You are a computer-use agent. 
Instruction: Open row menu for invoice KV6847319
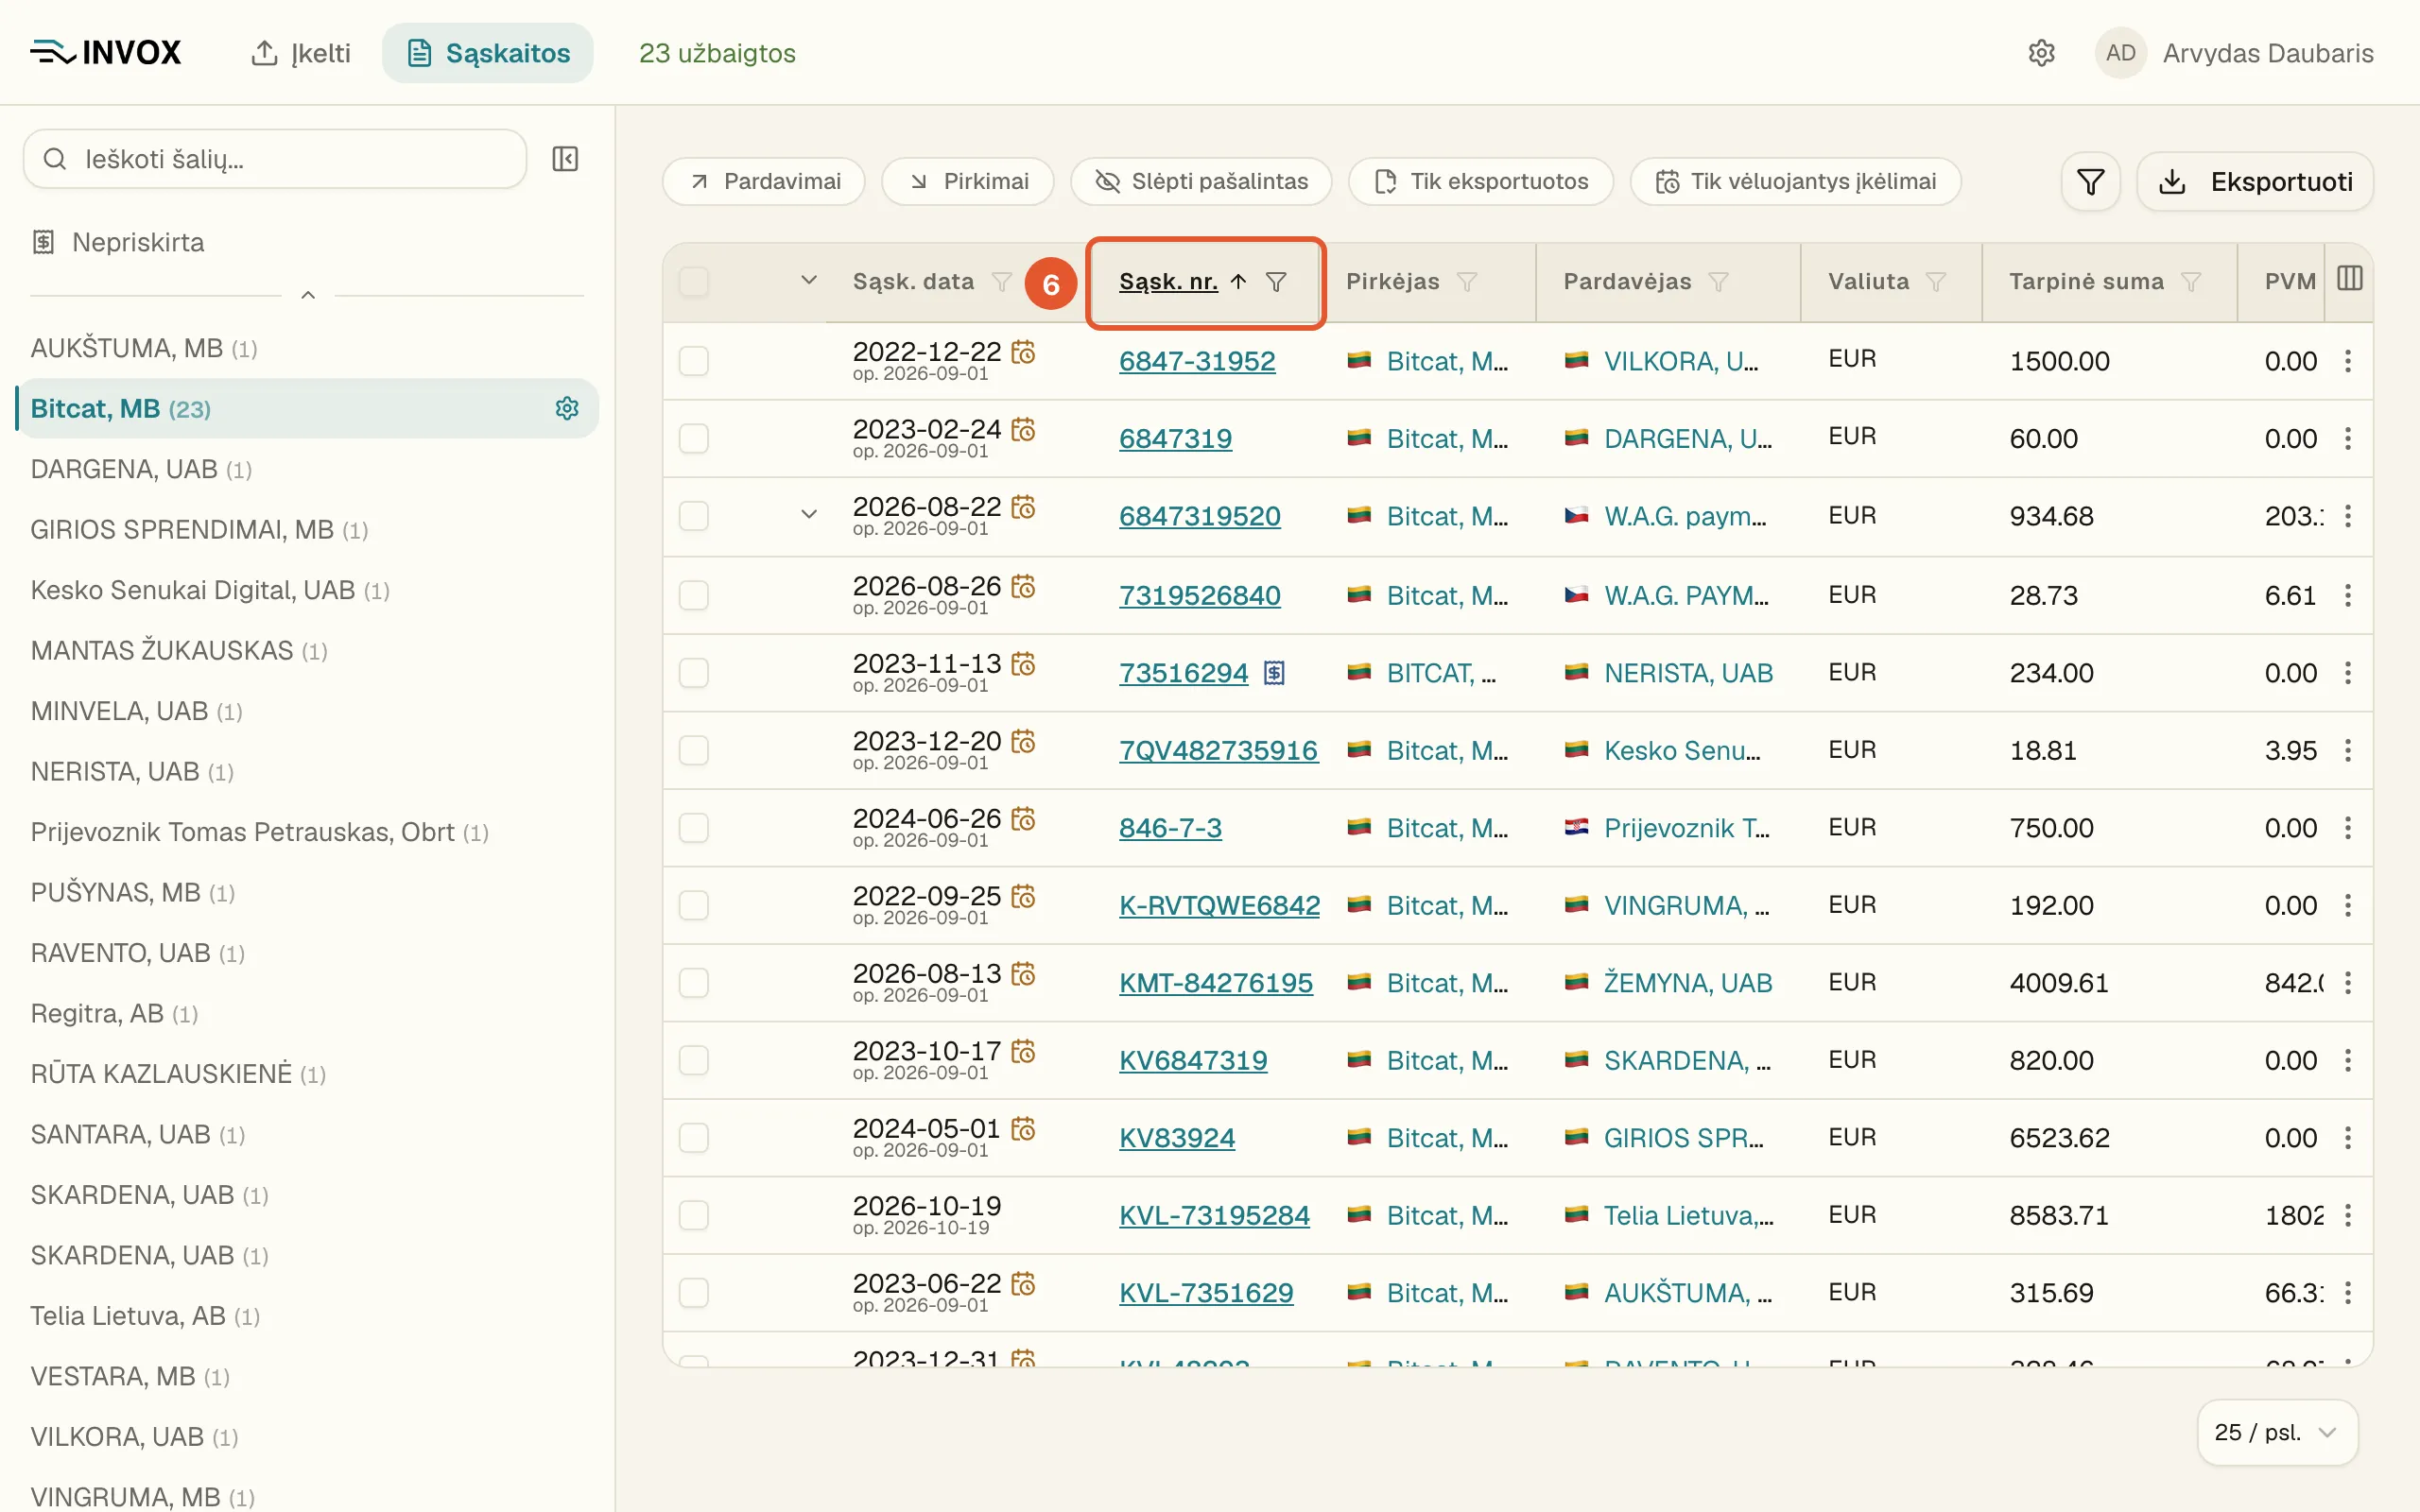coord(2348,1060)
